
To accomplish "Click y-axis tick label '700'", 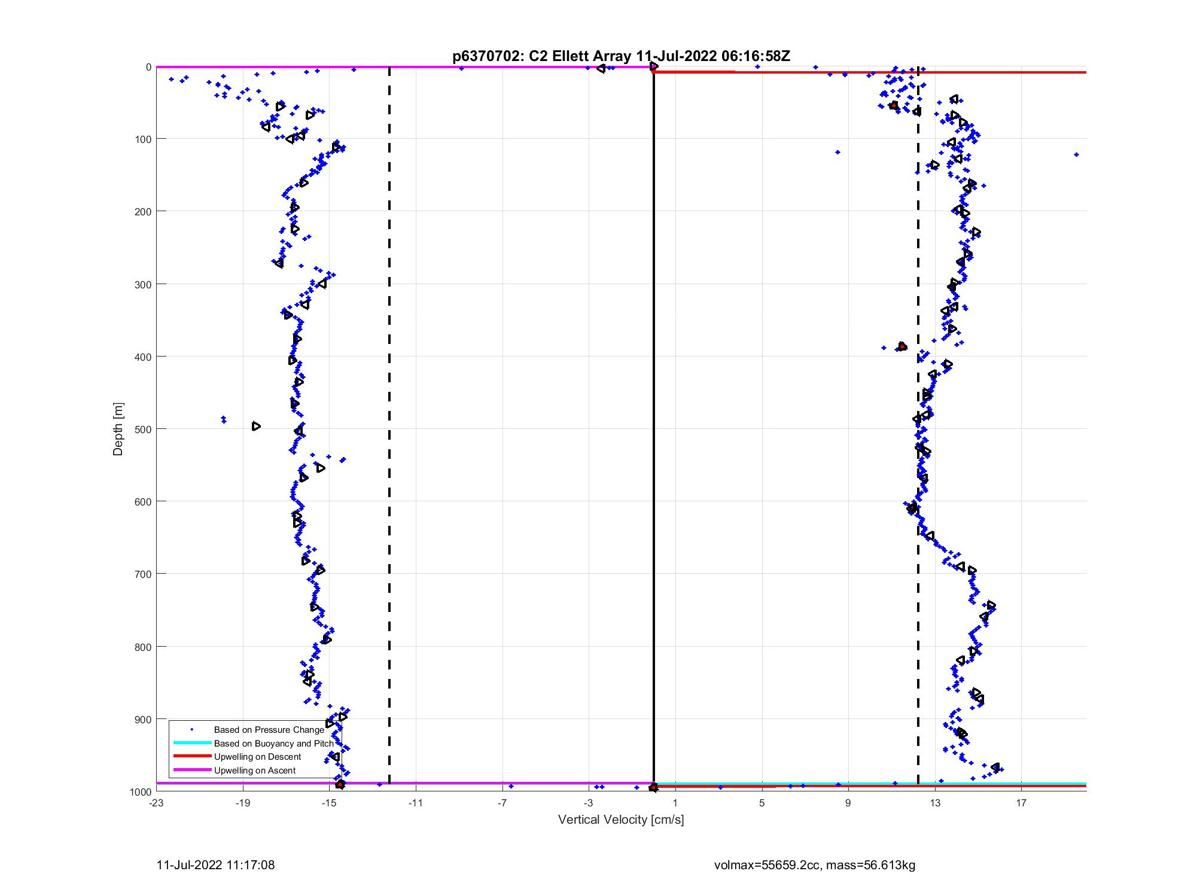I will [x=142, y=574].
